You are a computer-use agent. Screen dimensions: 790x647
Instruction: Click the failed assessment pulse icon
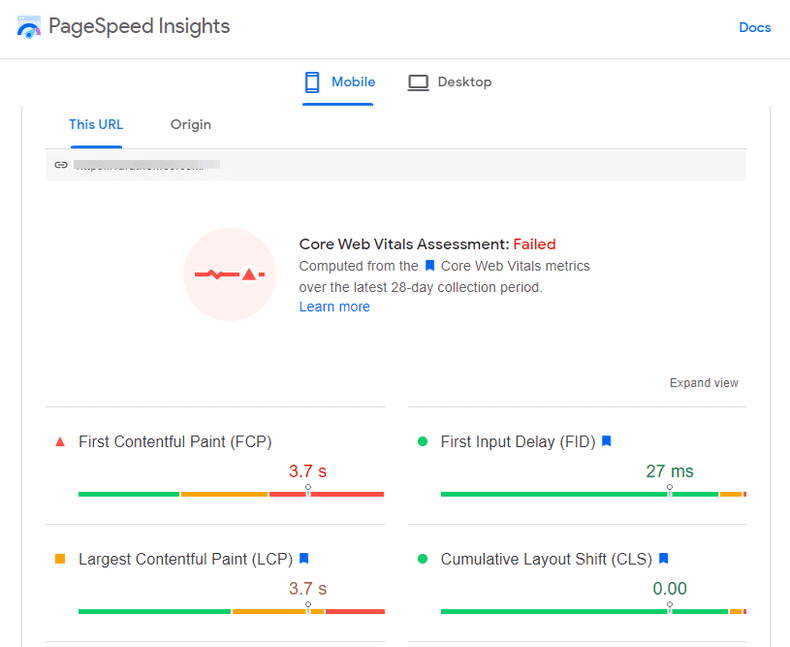tap(230, 274)
